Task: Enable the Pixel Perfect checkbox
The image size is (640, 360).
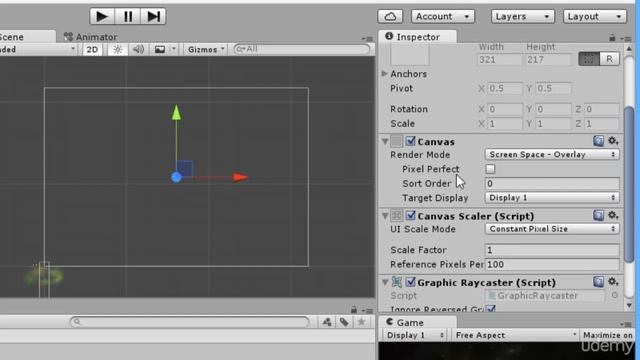Action: tap(490, 169)
